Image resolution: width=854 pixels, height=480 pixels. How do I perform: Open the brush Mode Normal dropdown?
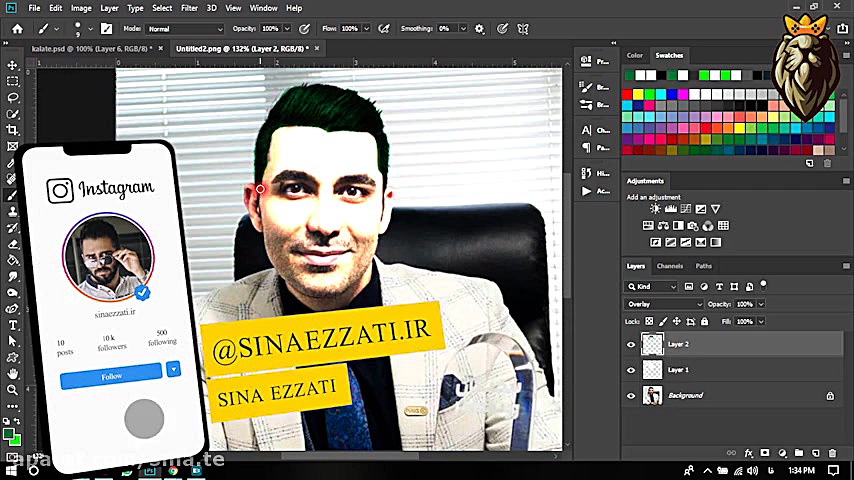click(x=184, y=29)
